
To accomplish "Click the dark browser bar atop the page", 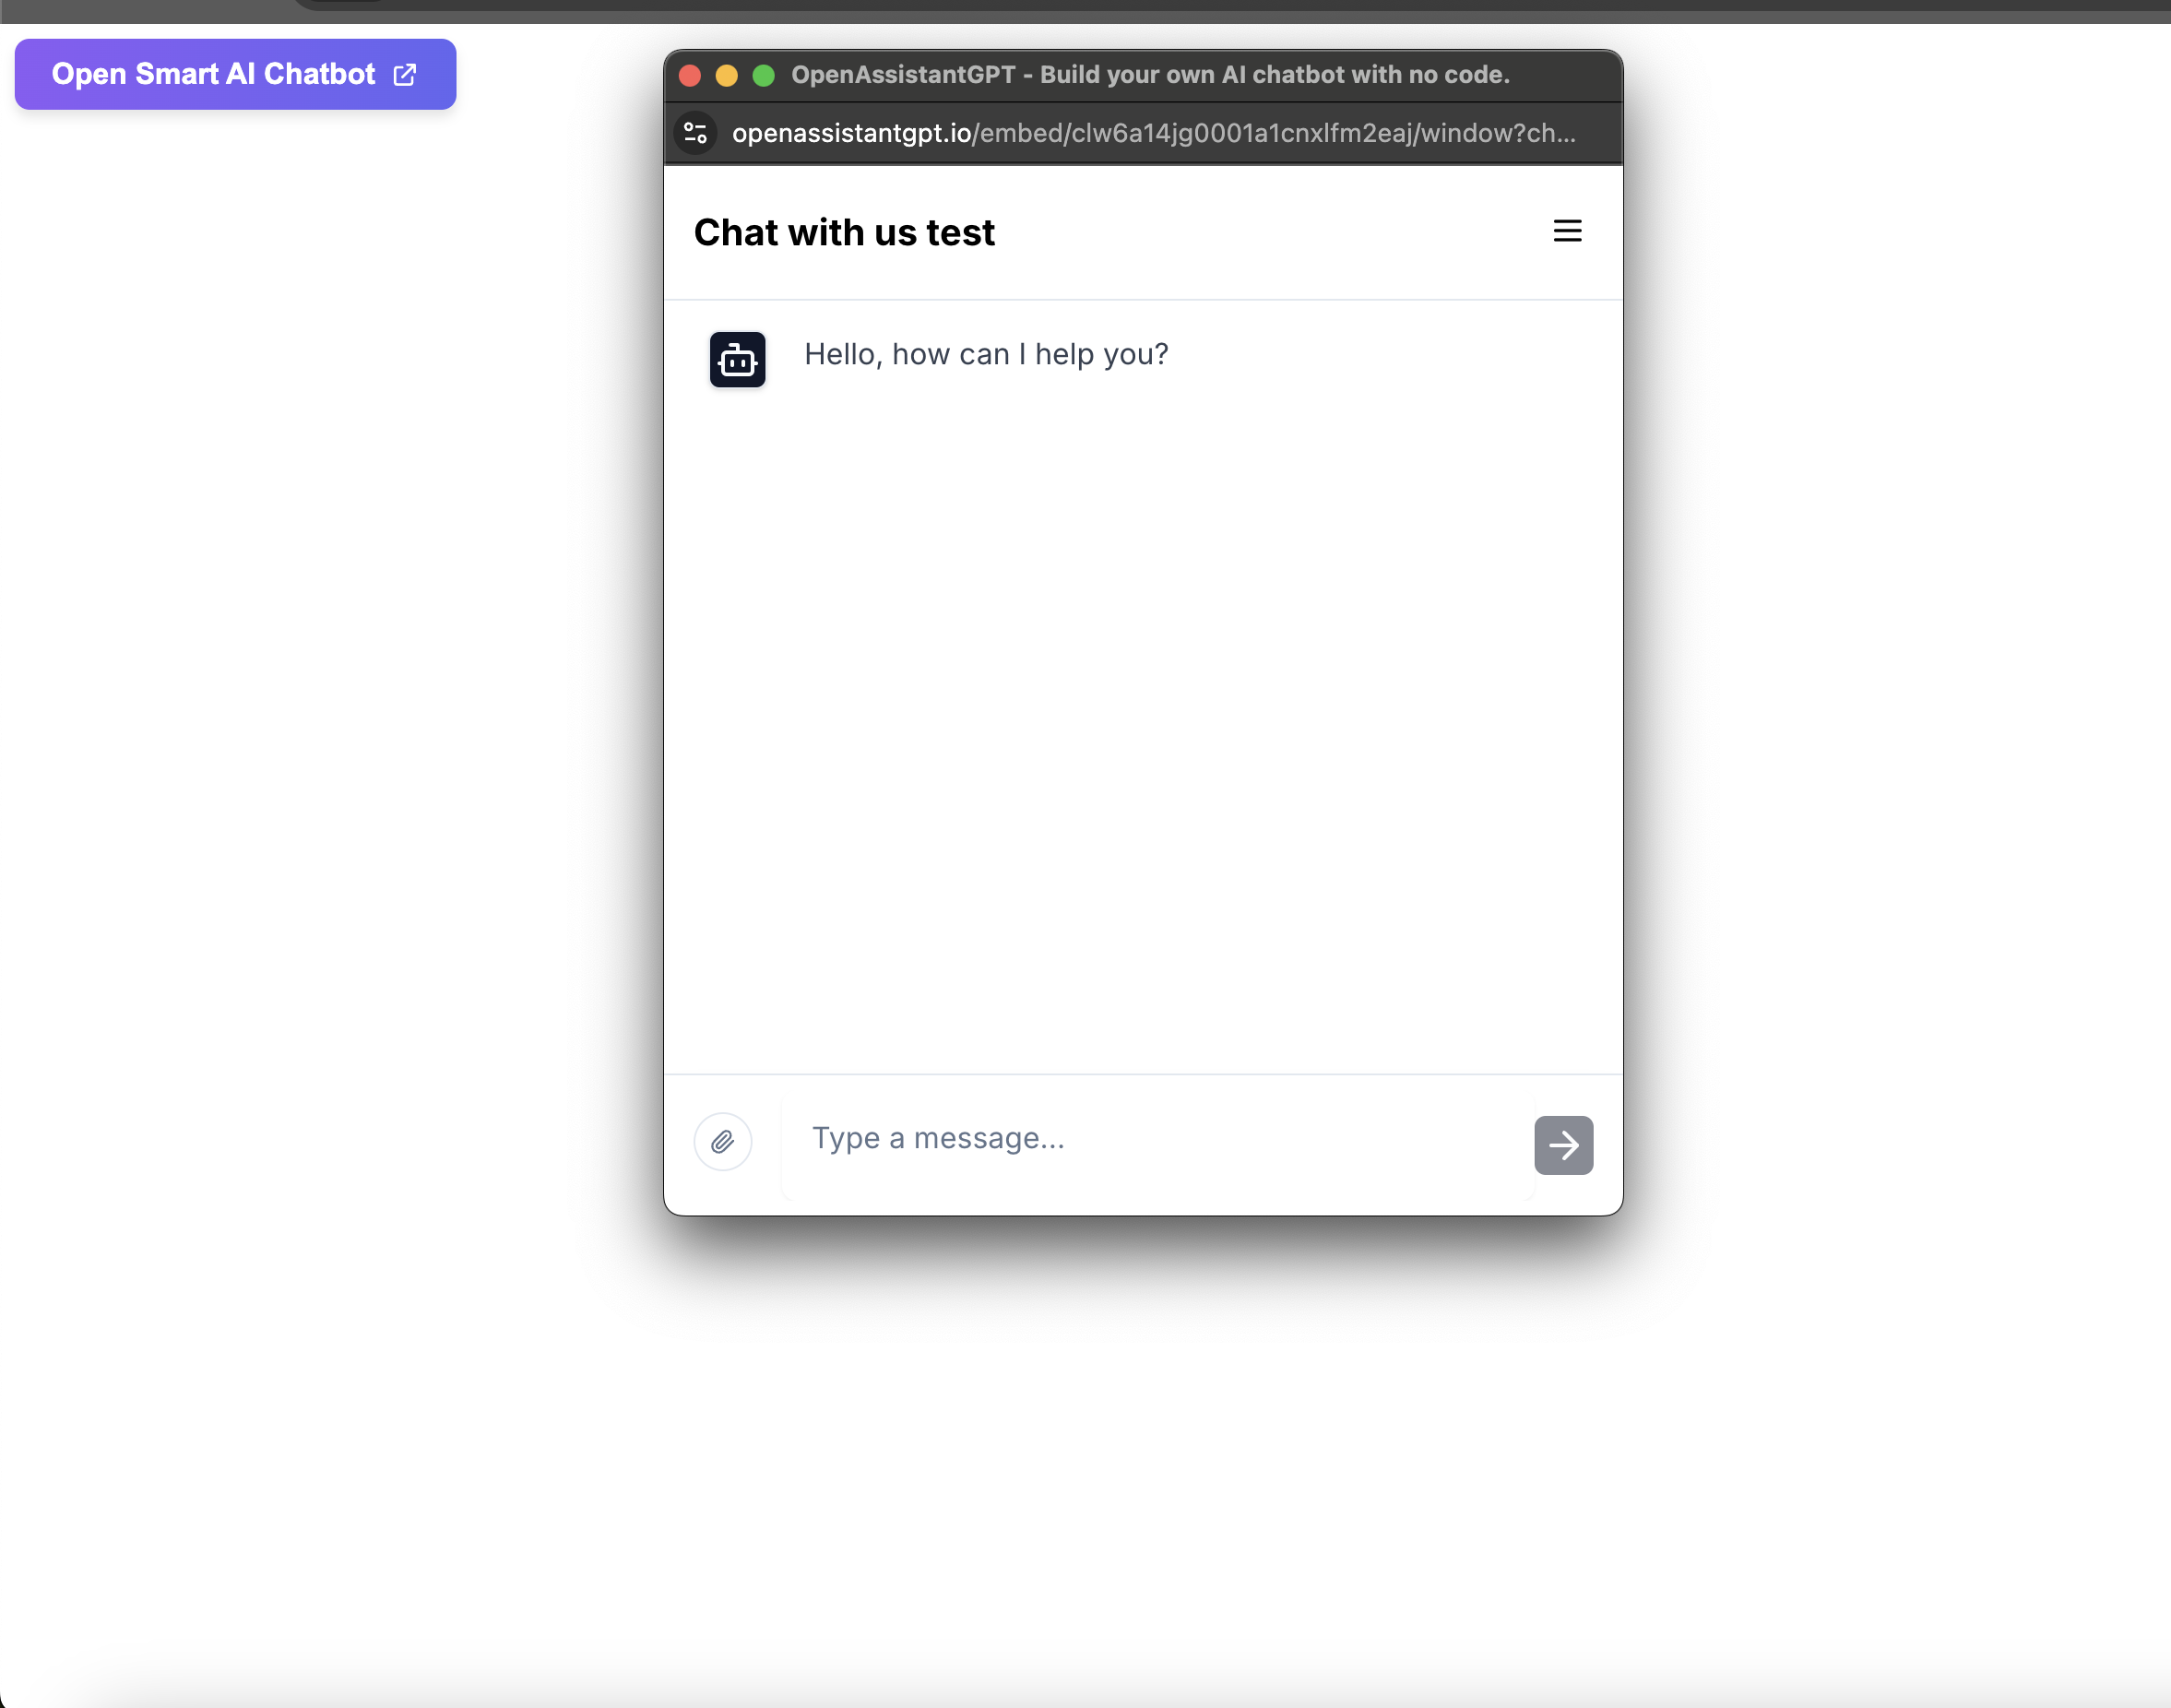I will (1200, 10).
